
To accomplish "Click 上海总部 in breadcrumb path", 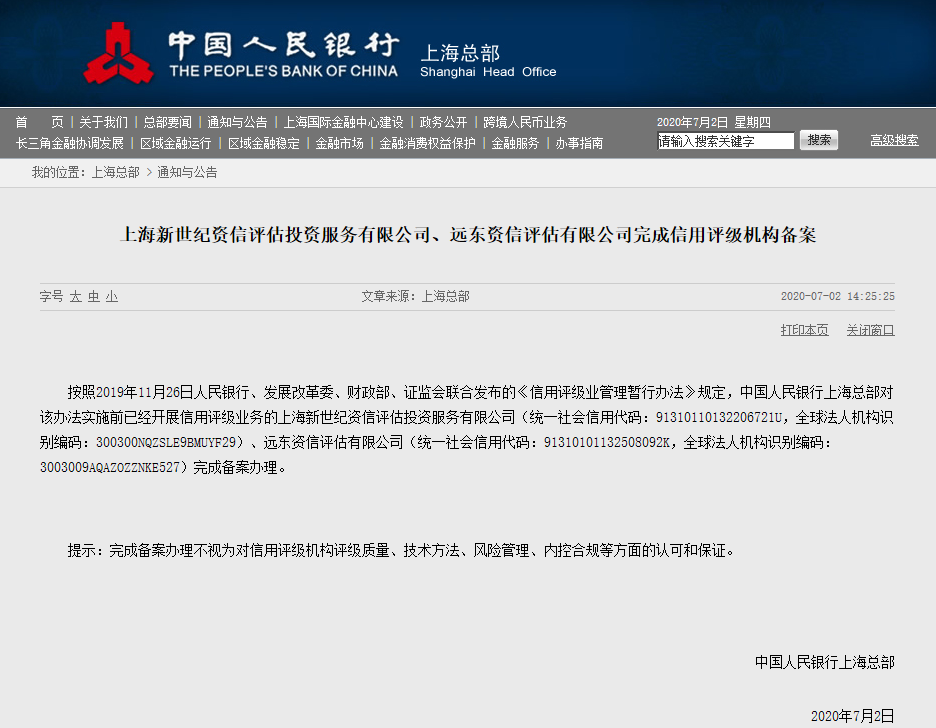I will pyautogui.click(x=115, y=172).
